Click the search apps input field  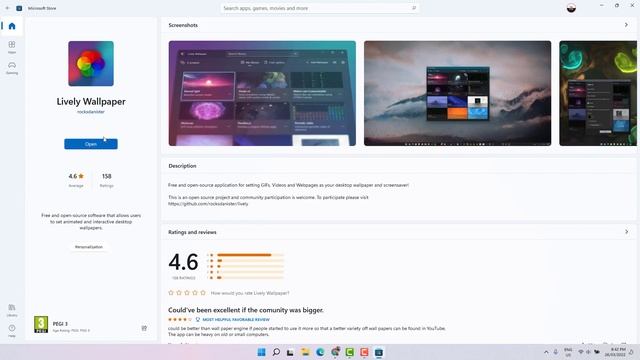tap(319, 8)
